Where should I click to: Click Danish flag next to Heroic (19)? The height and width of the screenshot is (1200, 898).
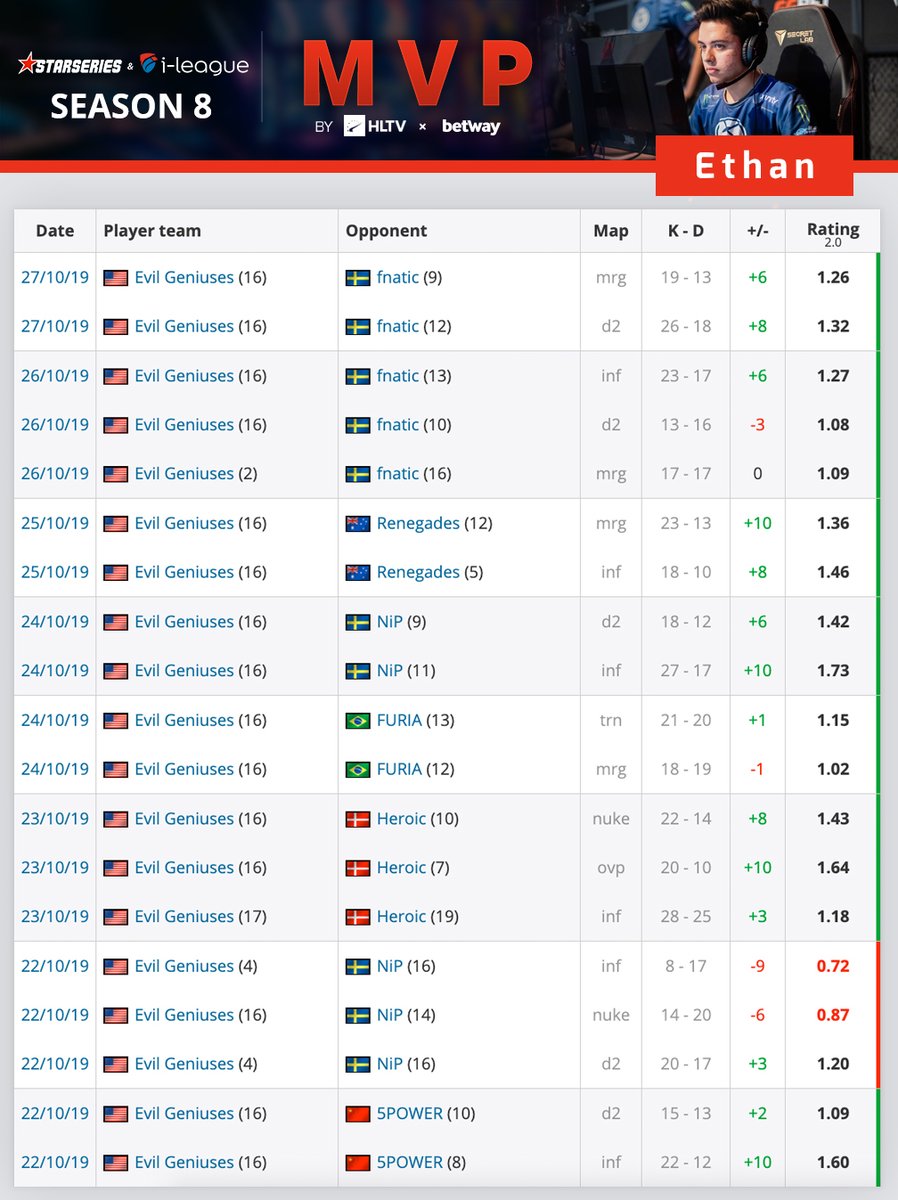tap(357, 916)
